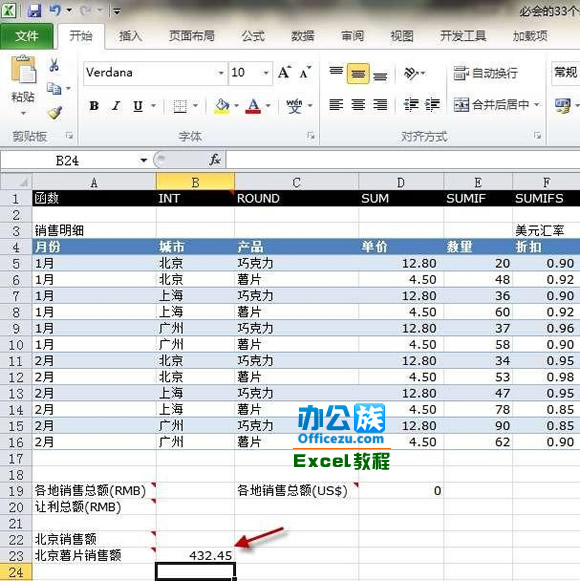Switch to the 公式 Formulas tab
Image resolution: width=580 pixels, height=581 pixels.
tap(253, 36)
